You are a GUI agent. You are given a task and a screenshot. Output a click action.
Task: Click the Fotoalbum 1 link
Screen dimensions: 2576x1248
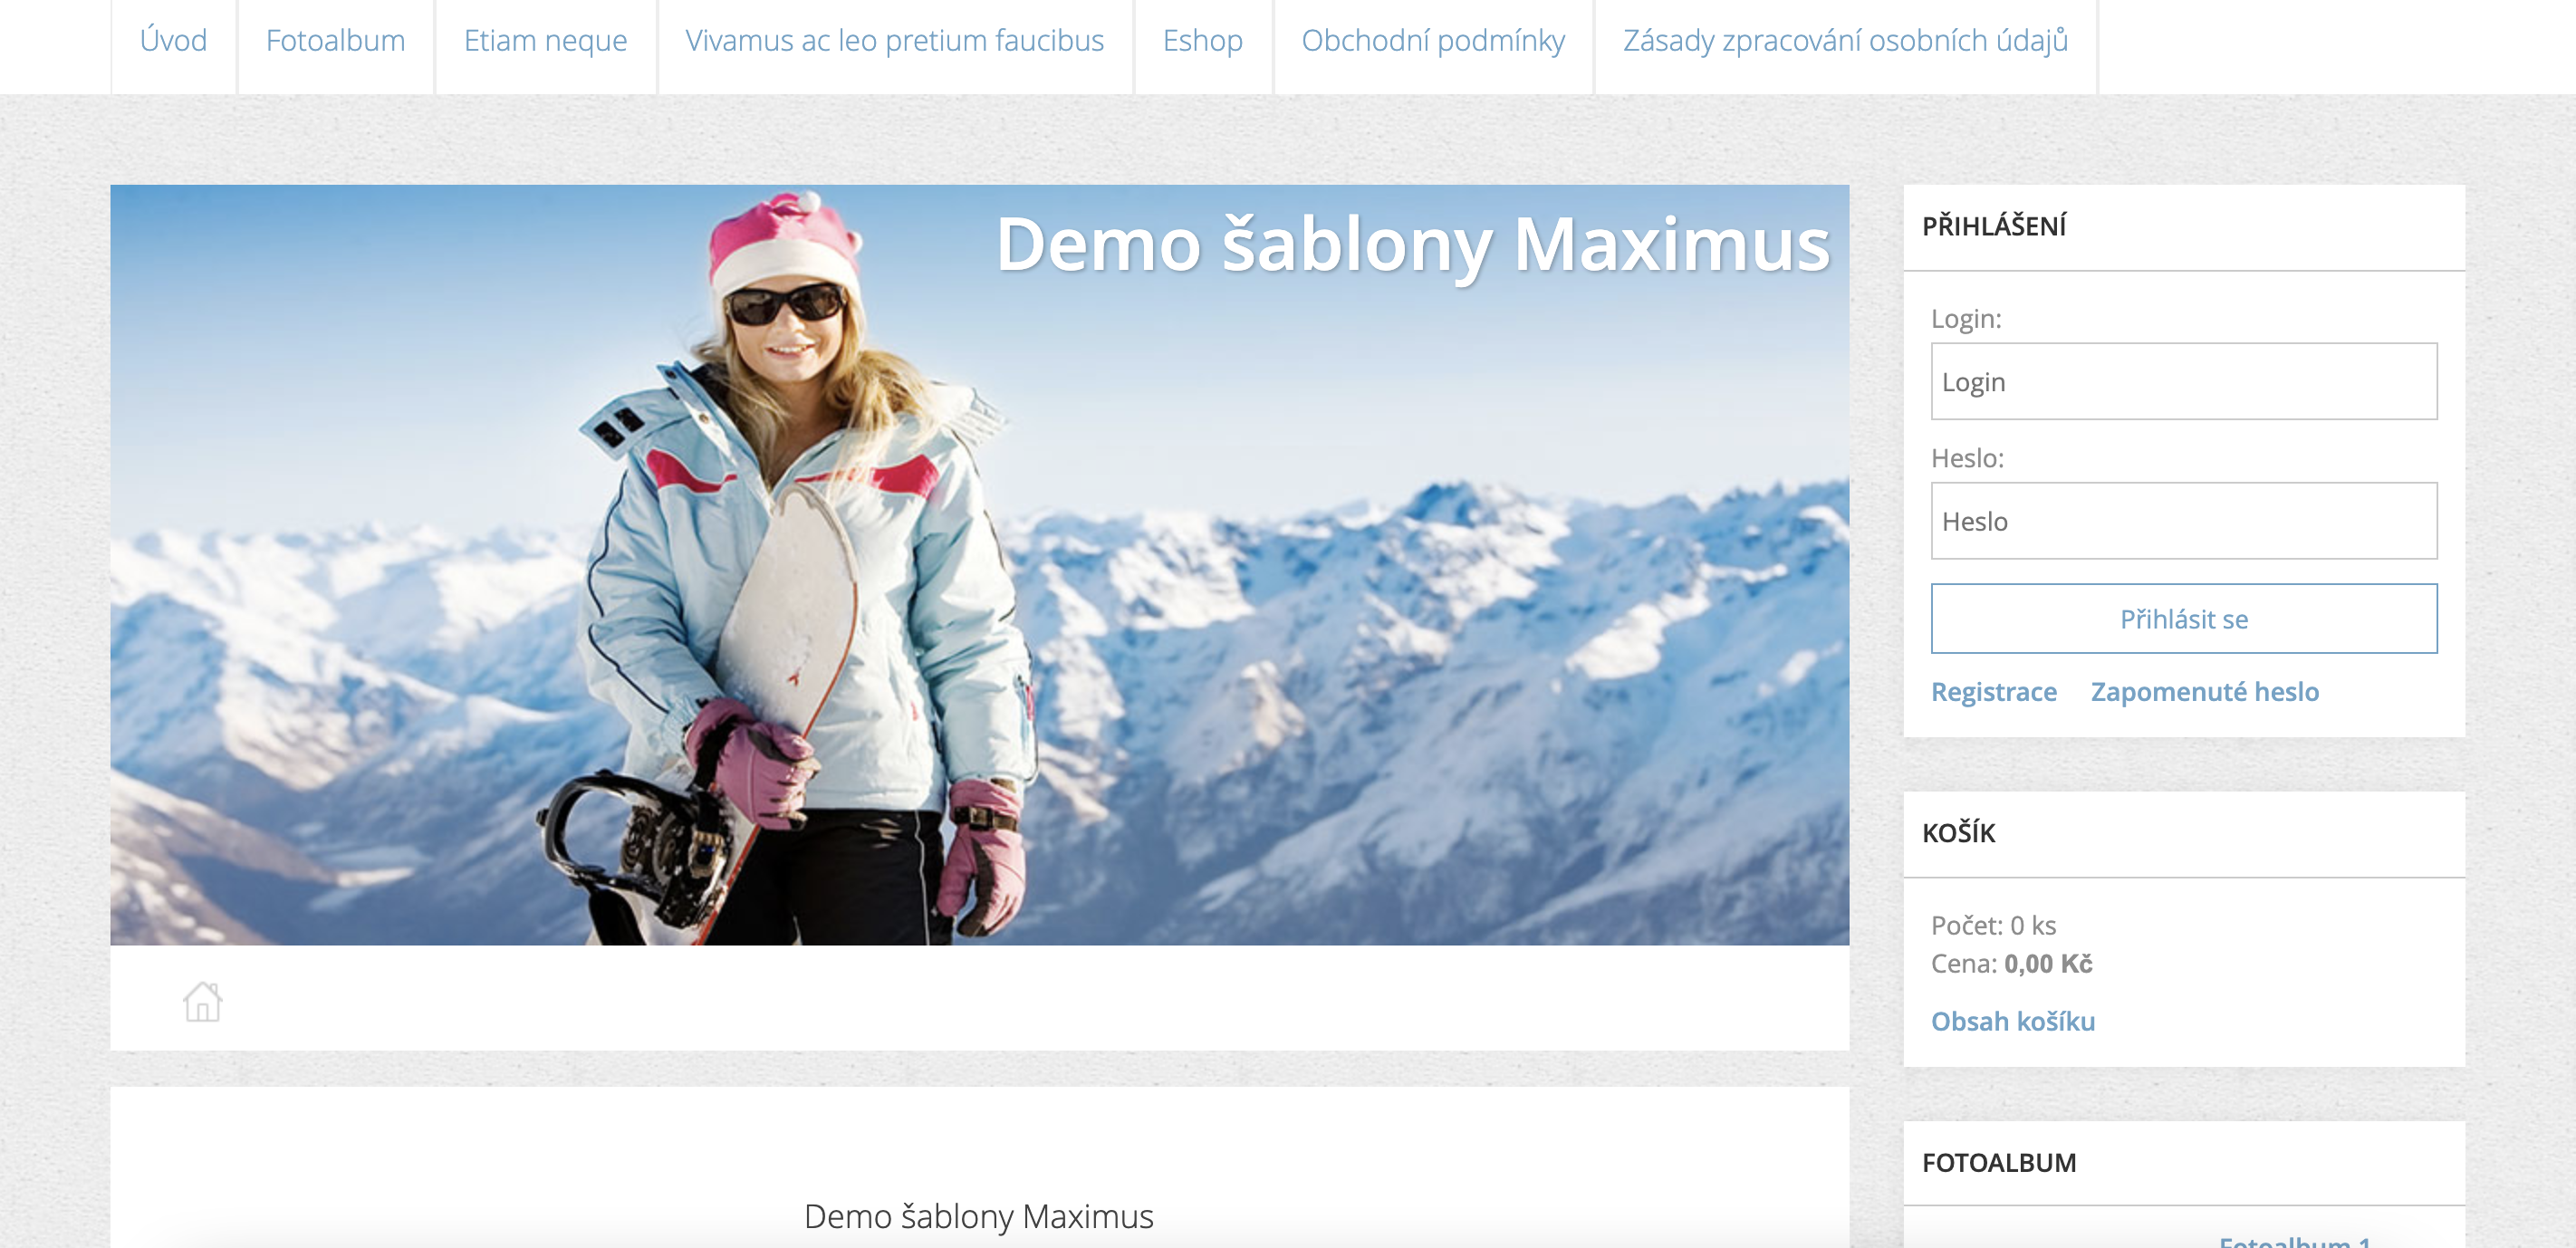2295,1240
